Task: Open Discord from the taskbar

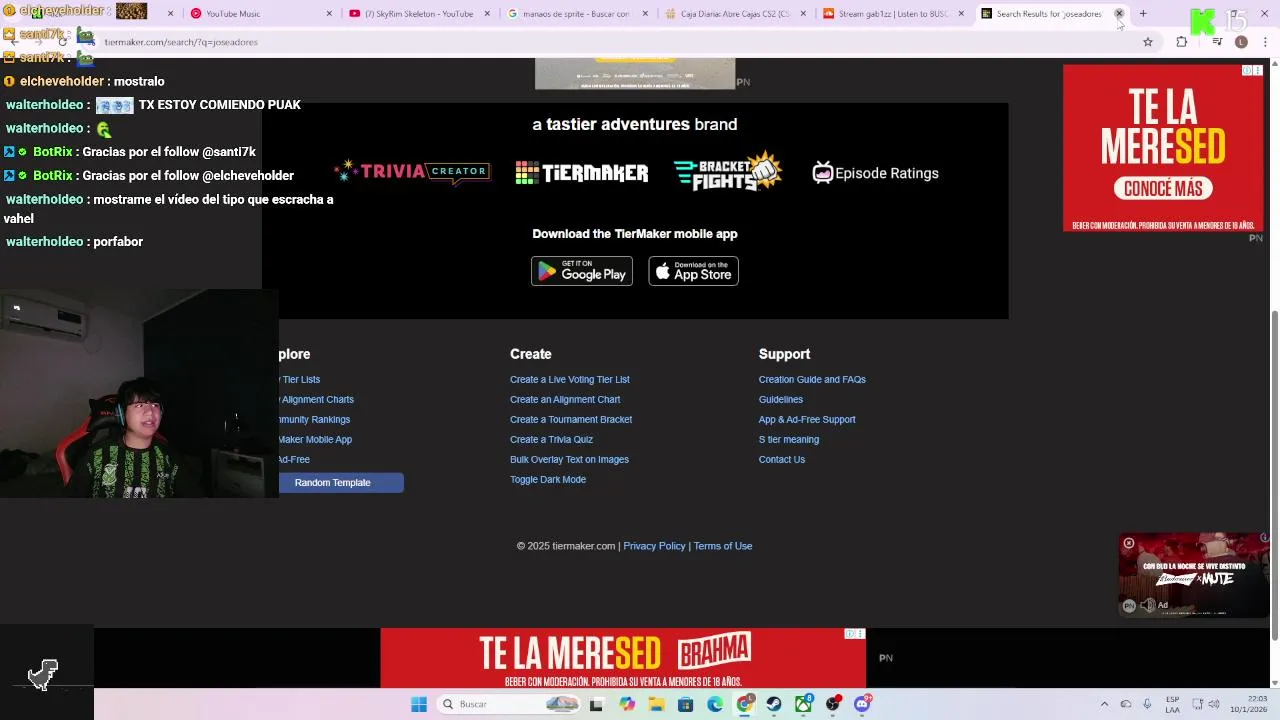Action: [x=862, y=704]
